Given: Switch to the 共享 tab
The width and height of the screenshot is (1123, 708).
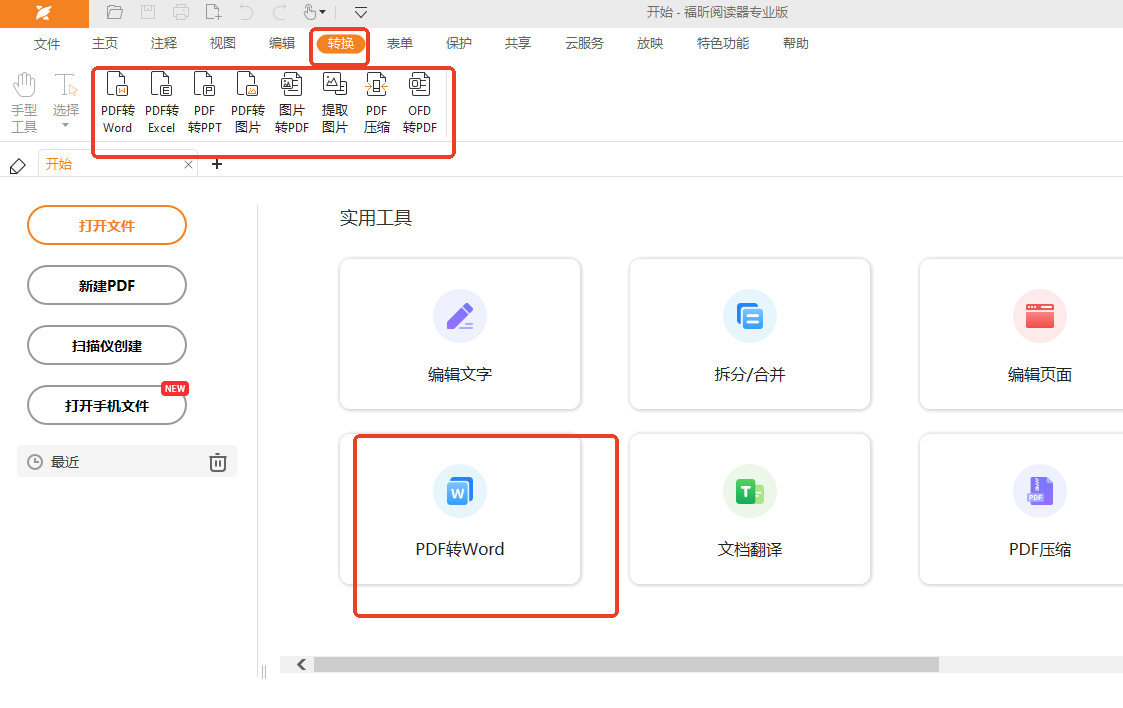Looking at the screenshot, I should pos(518,44).
